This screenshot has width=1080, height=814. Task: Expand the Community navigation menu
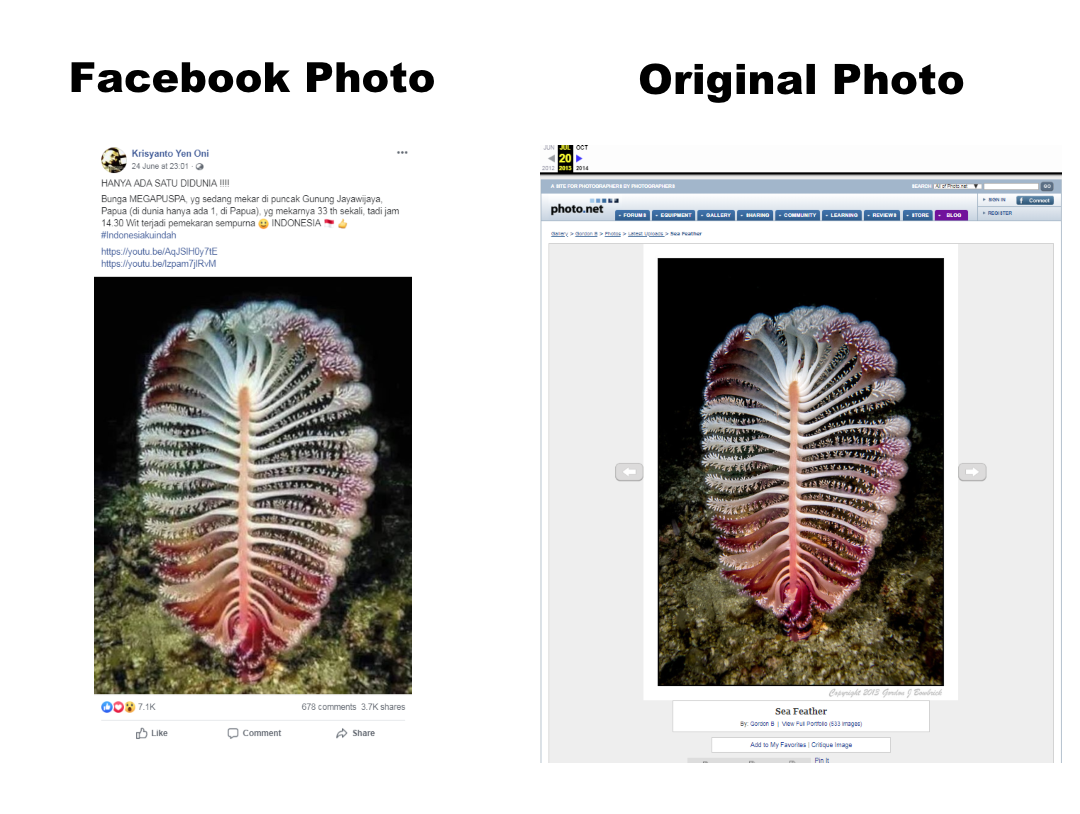797,215
